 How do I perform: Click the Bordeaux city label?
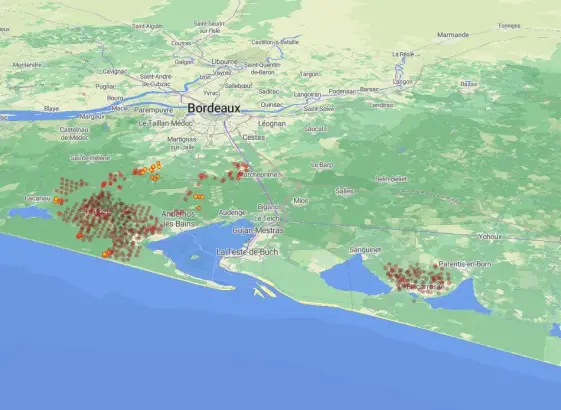click(x=214, y=108)
